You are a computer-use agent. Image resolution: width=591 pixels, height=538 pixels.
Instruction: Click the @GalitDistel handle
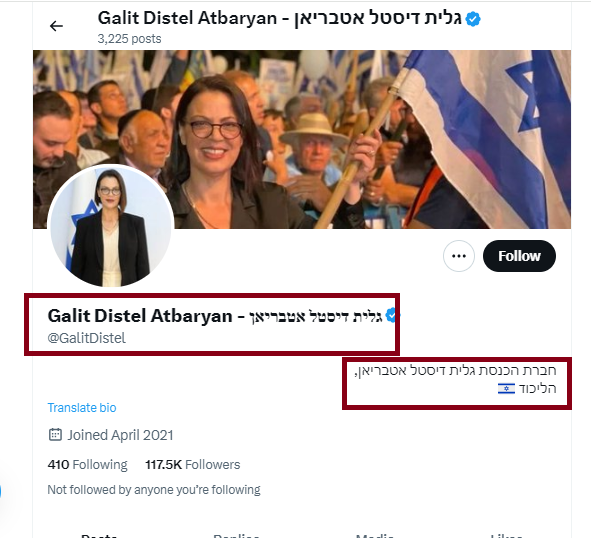(x=87, y=338)
